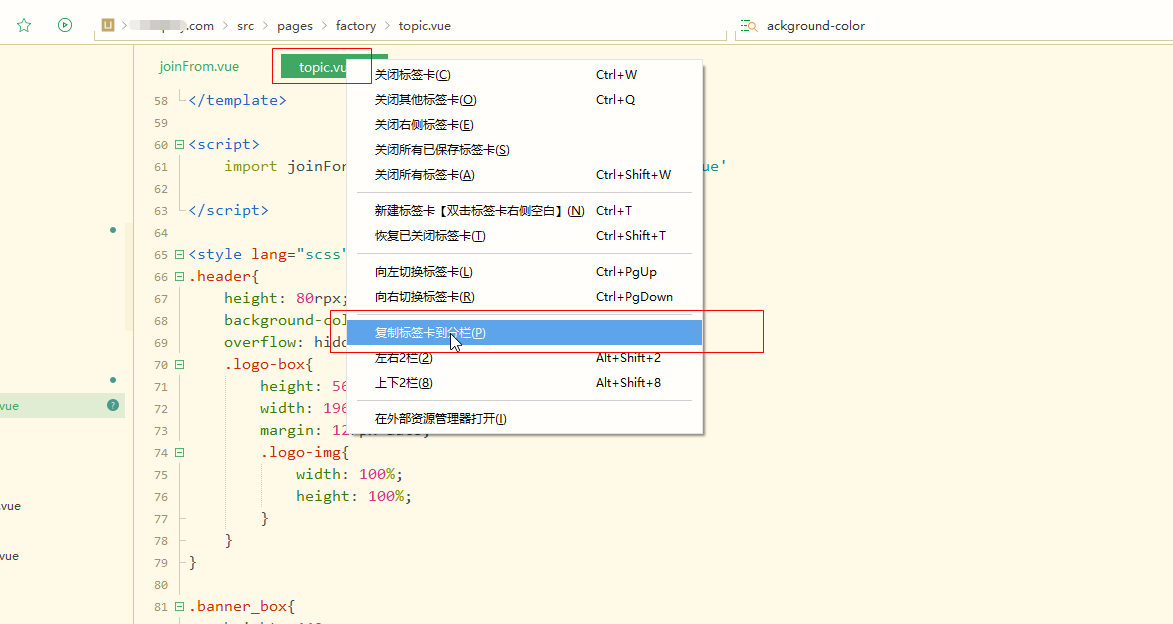Switch to the joinFrom.vue tab
Image resolution: width=1173 pixels, height=624 pixels.
point(199,67)
